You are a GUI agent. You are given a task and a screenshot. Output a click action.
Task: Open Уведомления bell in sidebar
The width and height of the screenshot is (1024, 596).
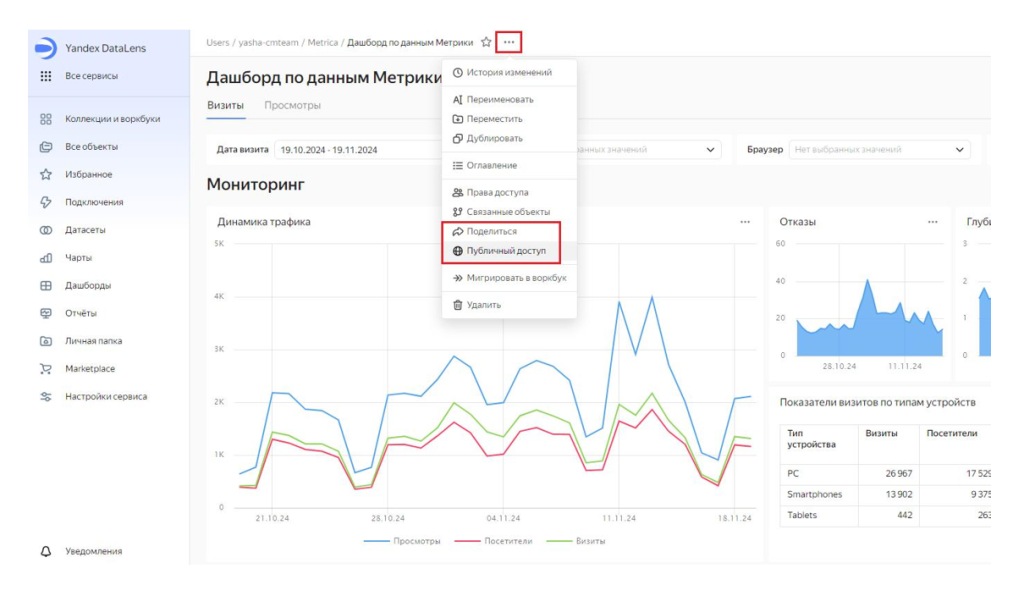click(46, 551)
